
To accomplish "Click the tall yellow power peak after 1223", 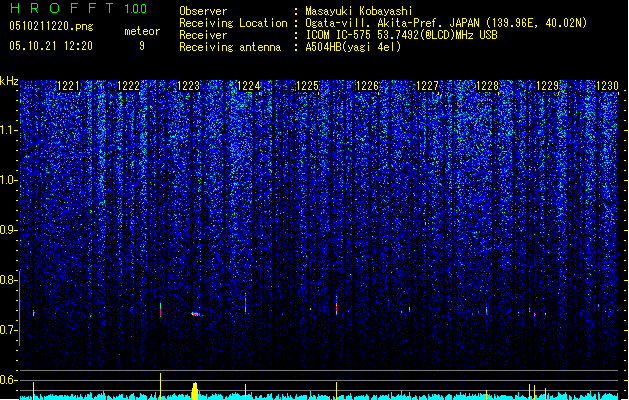I will tap(195, 391).
